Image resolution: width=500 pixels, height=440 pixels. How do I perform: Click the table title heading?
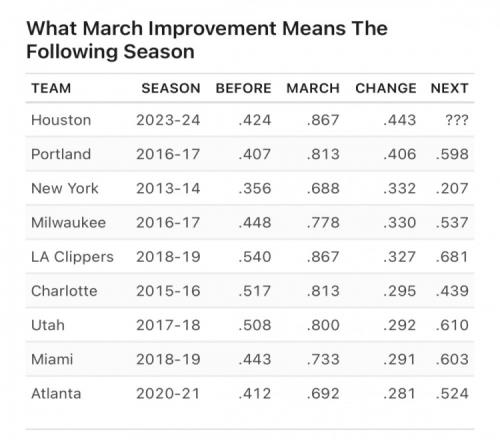coord(207,40)
